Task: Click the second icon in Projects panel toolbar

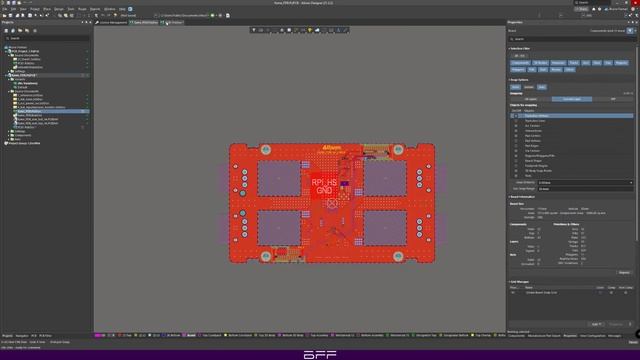Action: (x=13, y=31)
